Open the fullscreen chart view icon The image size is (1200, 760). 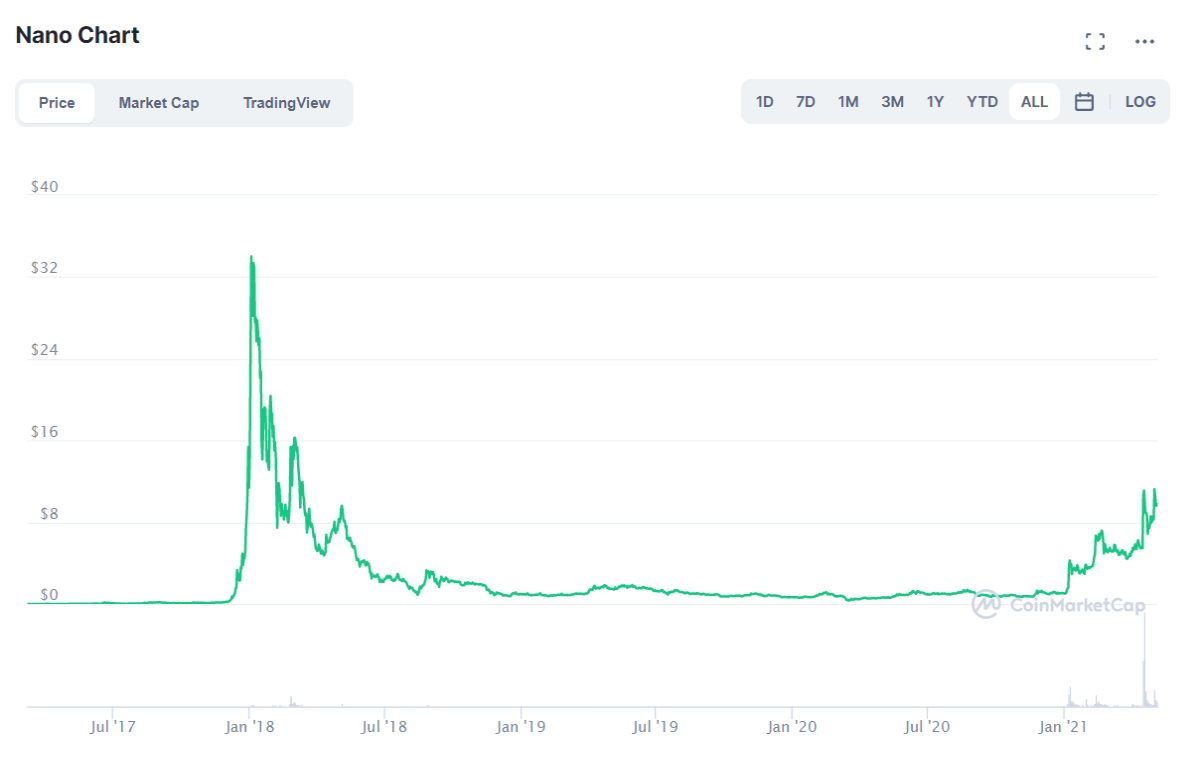[1095, 41]
